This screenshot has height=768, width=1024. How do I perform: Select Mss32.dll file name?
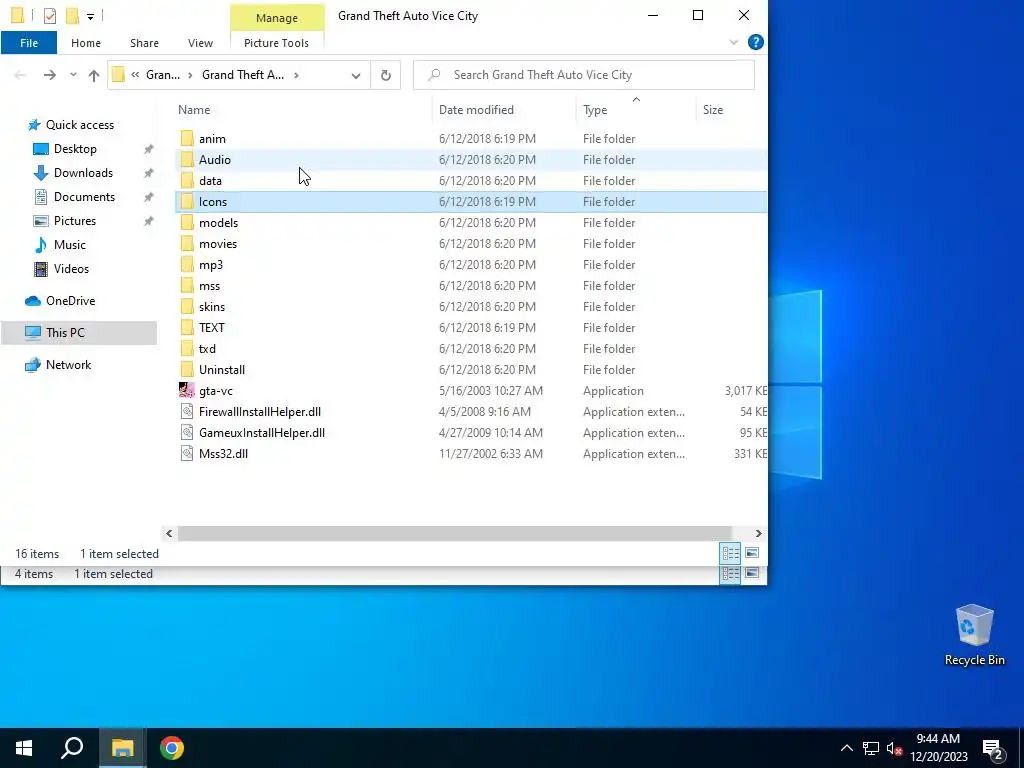click(223, 454)
